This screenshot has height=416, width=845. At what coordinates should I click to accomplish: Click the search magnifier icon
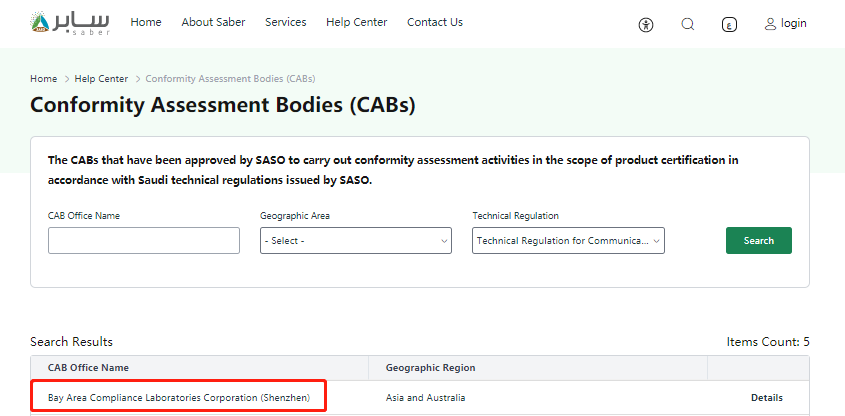[688, 24]
